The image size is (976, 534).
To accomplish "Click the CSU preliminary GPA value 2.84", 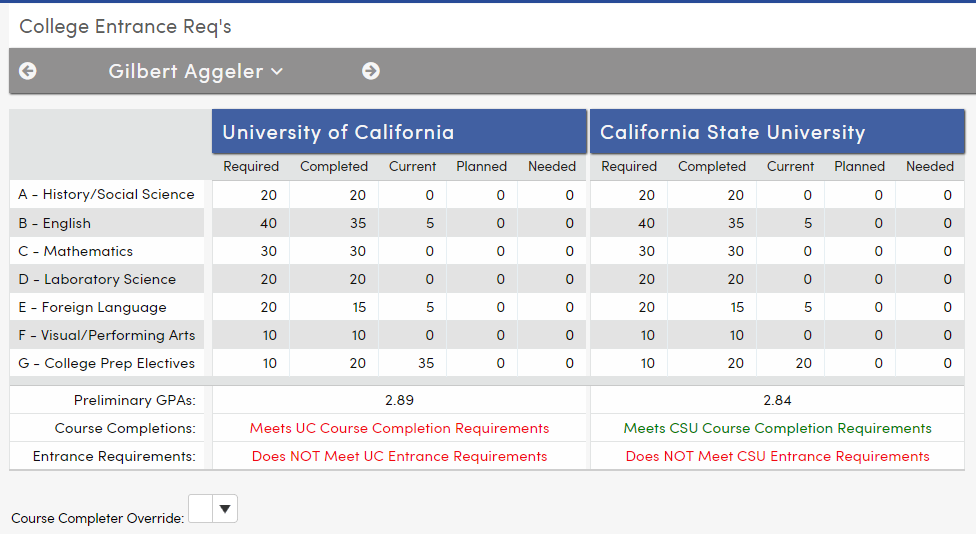I will click(777, 400).
